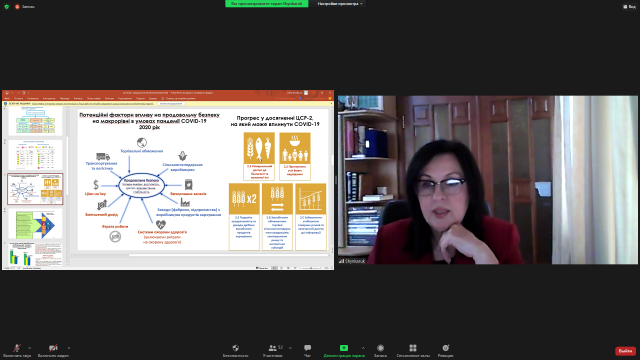Click the growth chart wheat tile

(x=311, y=217)
